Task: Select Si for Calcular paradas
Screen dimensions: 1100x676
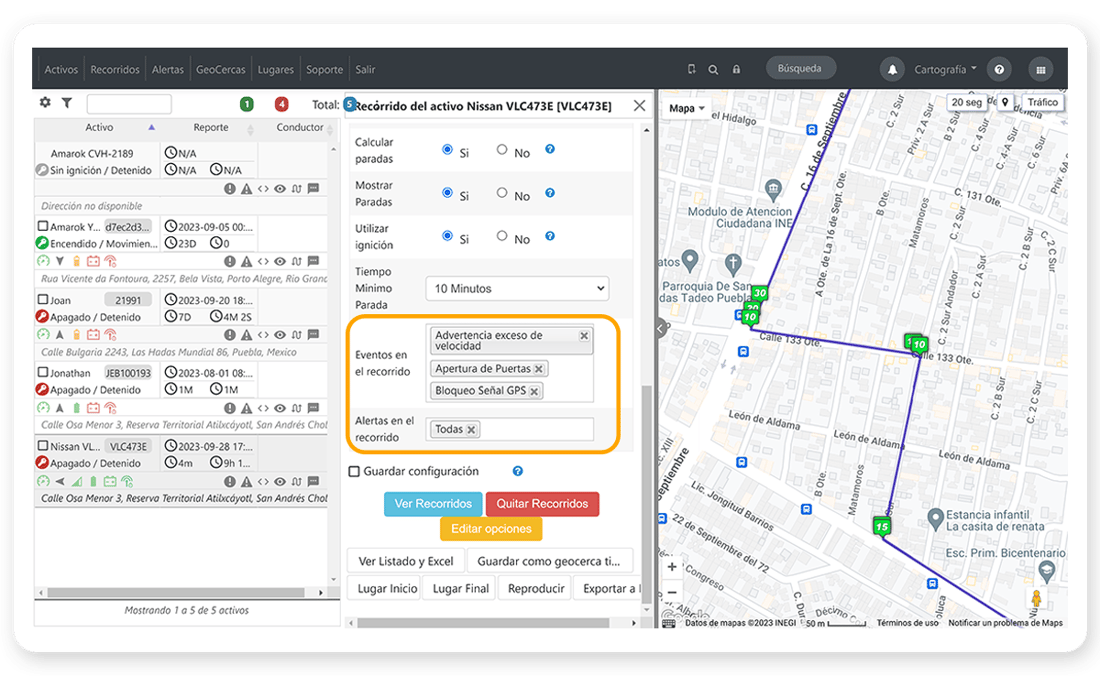Action: pyautogui.click(x=447, y=149)
